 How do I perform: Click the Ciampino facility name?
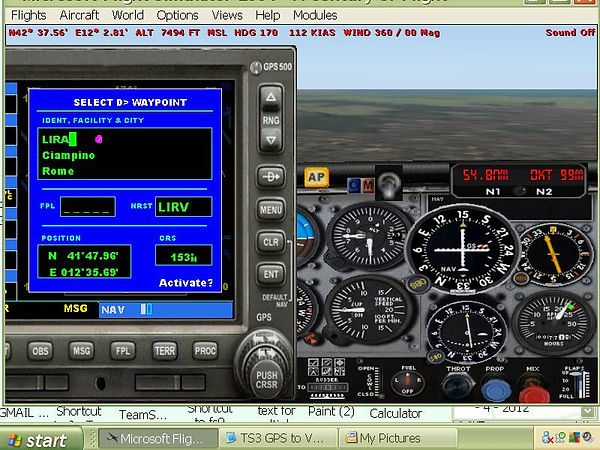tap(68, 155)
